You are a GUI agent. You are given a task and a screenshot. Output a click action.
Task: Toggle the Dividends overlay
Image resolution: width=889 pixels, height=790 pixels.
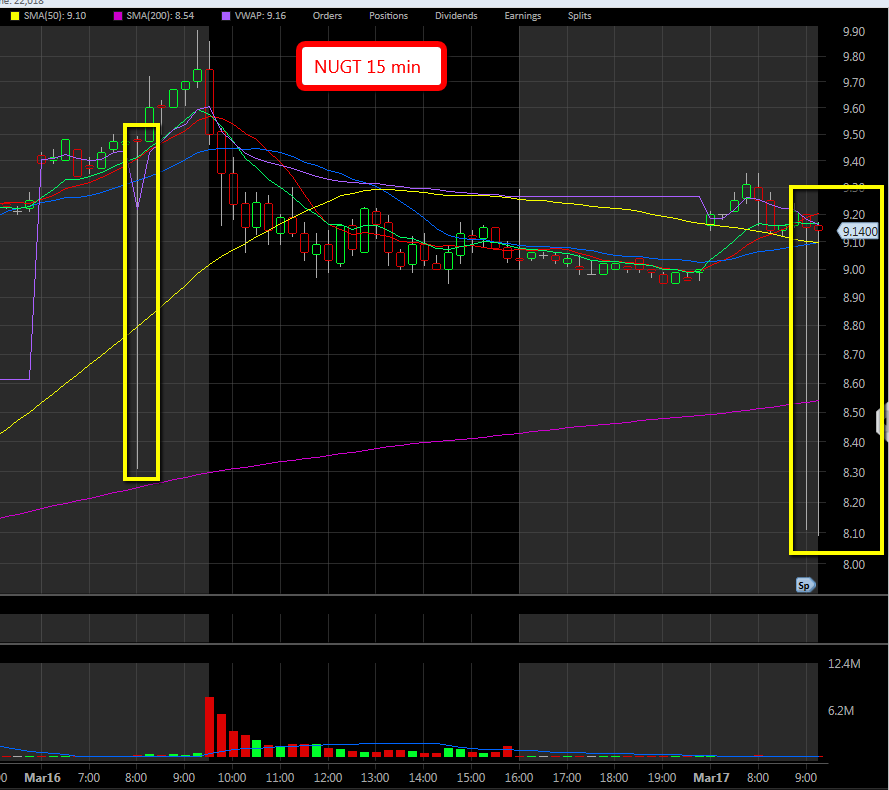point(456,16)
